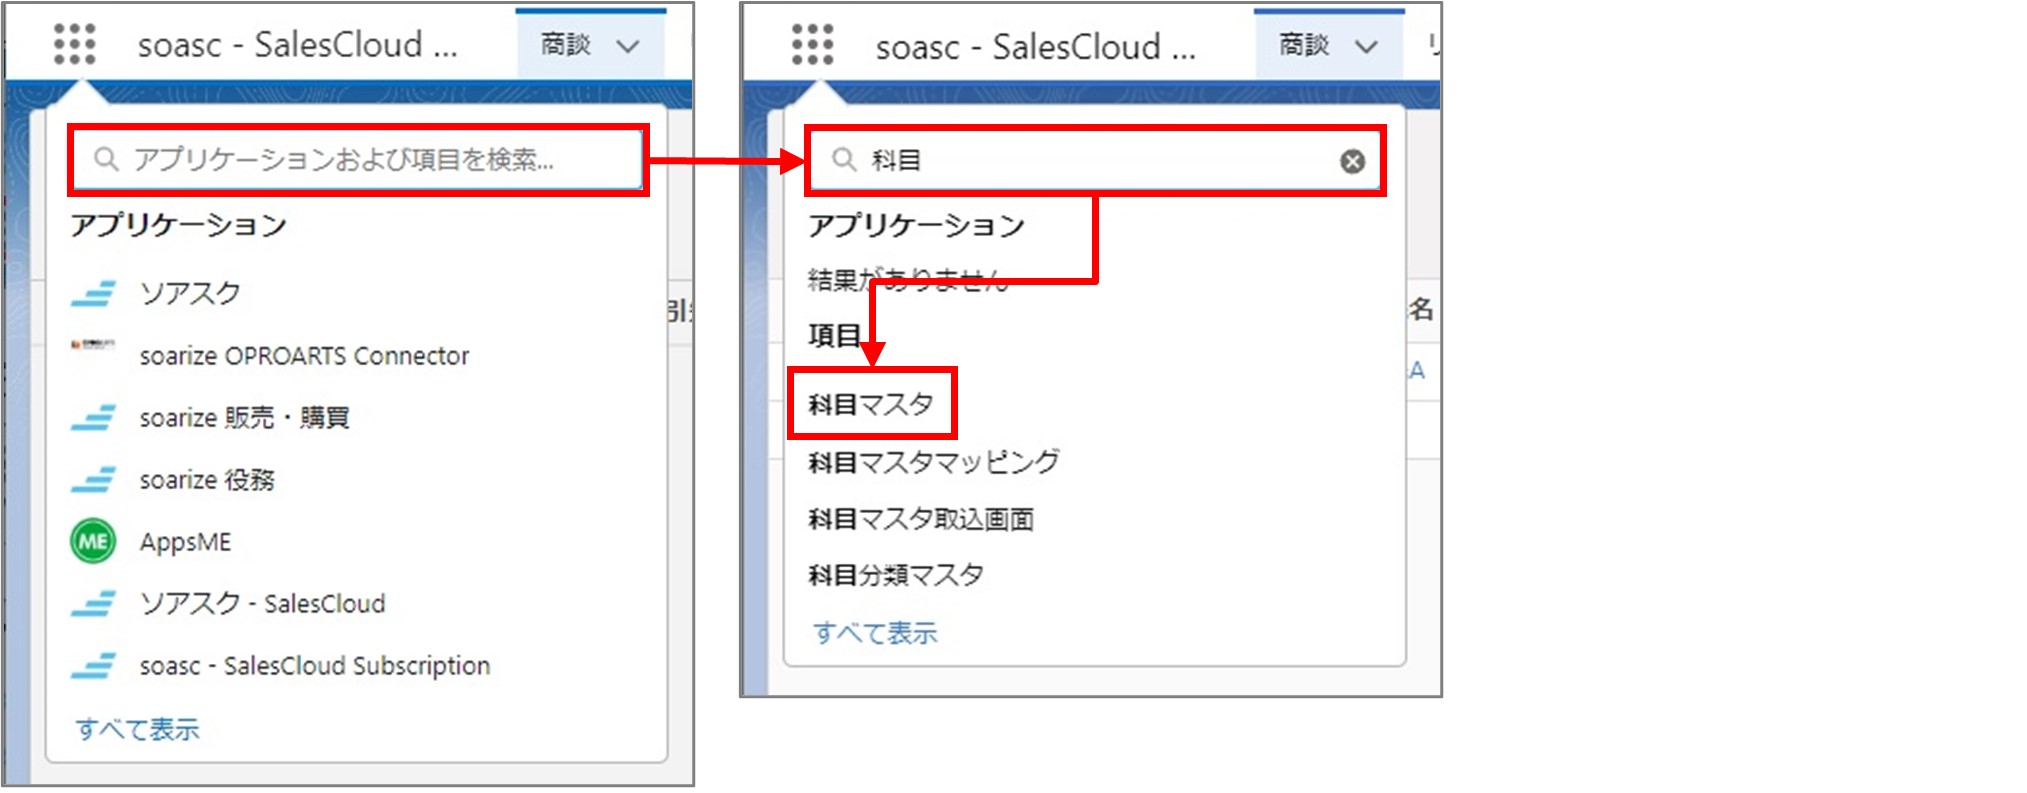Click the soarize 役務 app icon
Screen dimensions: 2027x793
click(93, 480)
